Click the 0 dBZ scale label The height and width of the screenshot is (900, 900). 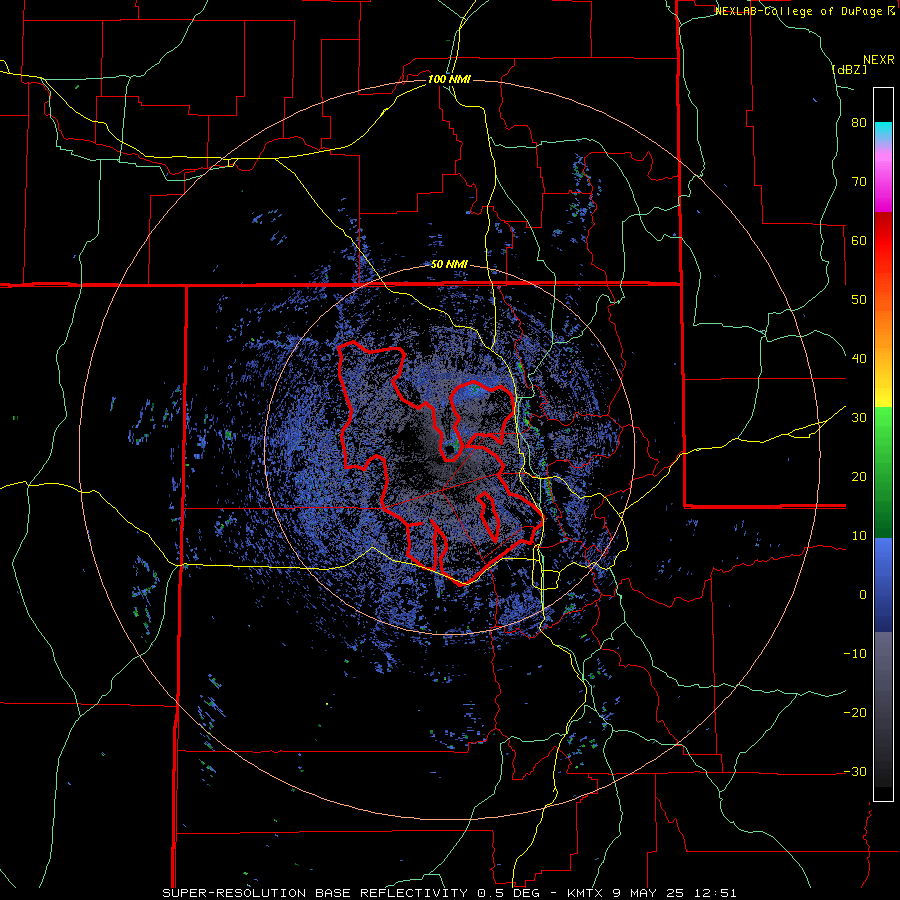pyautogui.click(x=863, y=595)
